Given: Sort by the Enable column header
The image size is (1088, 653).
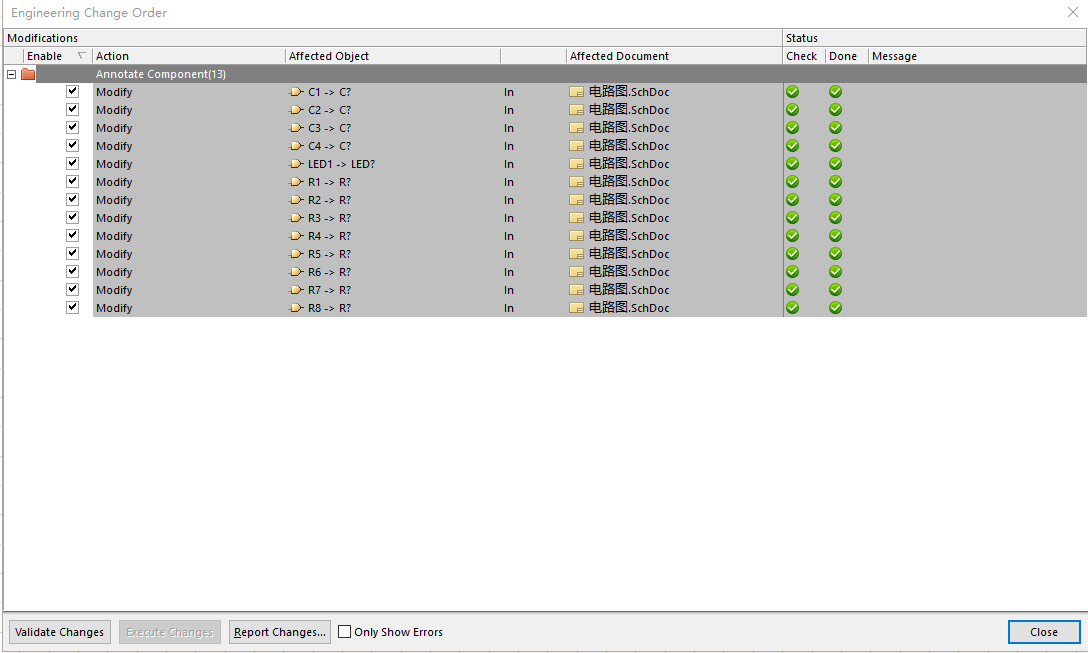Looking at the screenshot, I should [57, 56].
